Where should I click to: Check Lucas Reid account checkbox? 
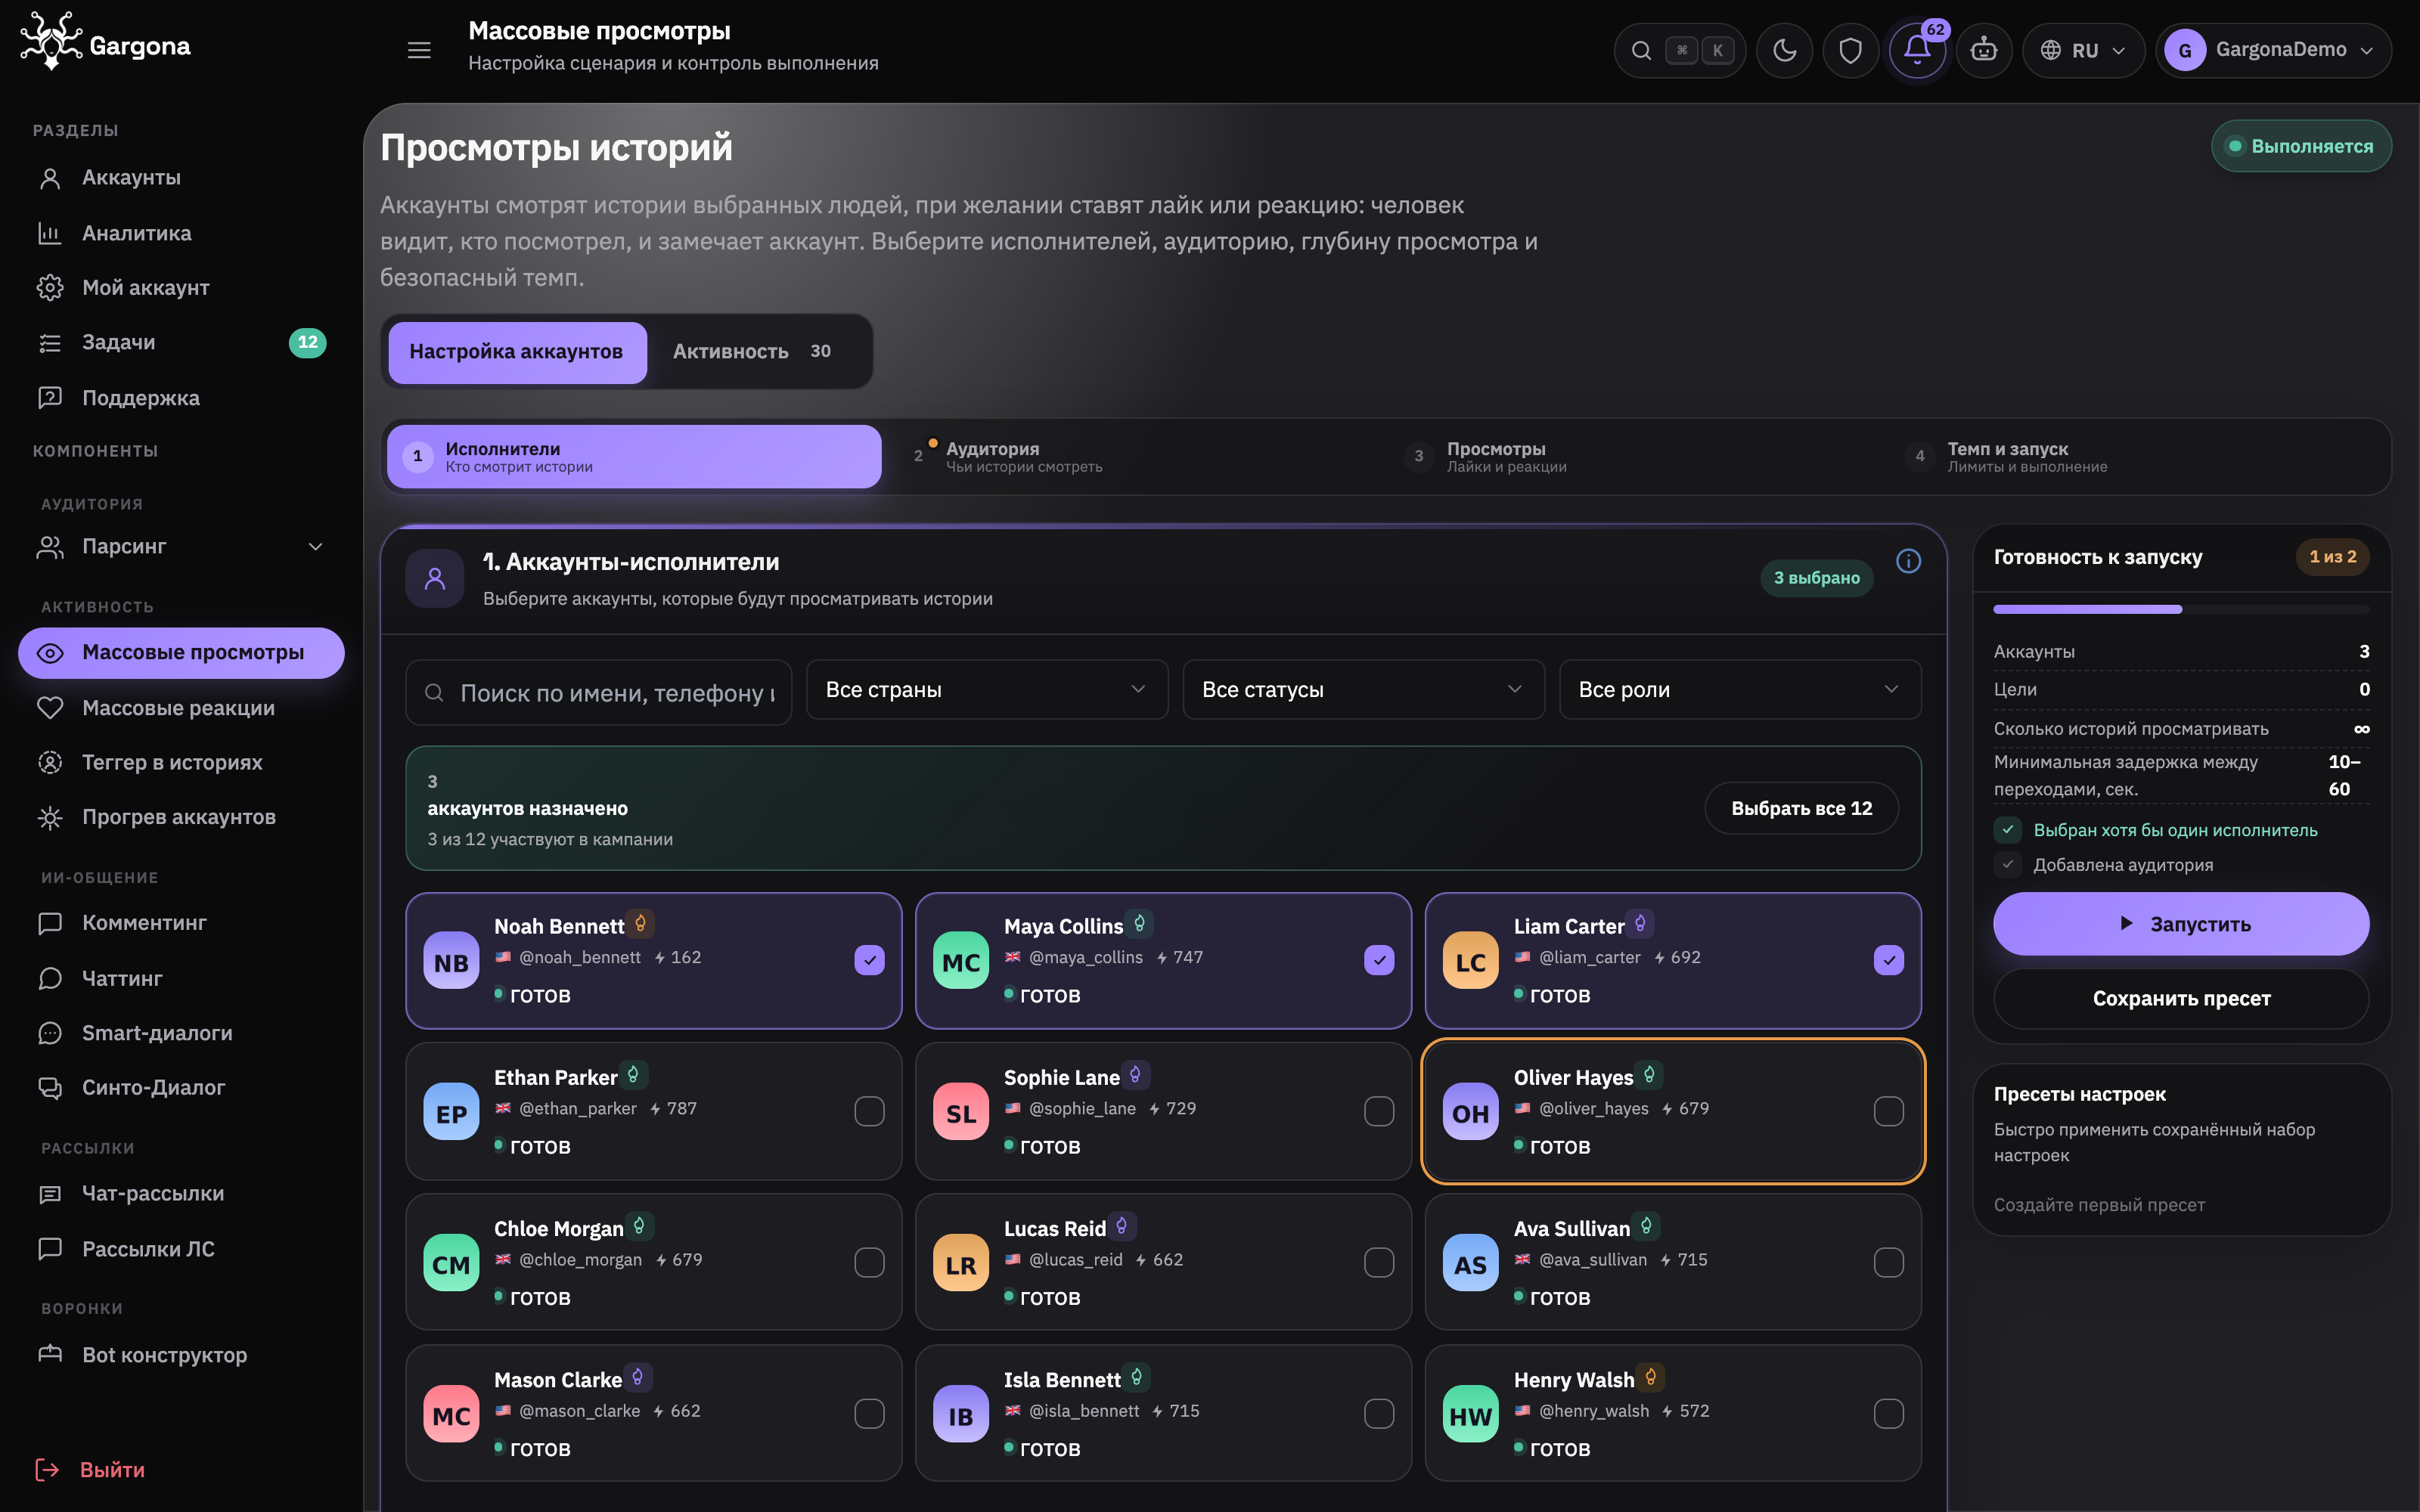coord(1379,1262)
